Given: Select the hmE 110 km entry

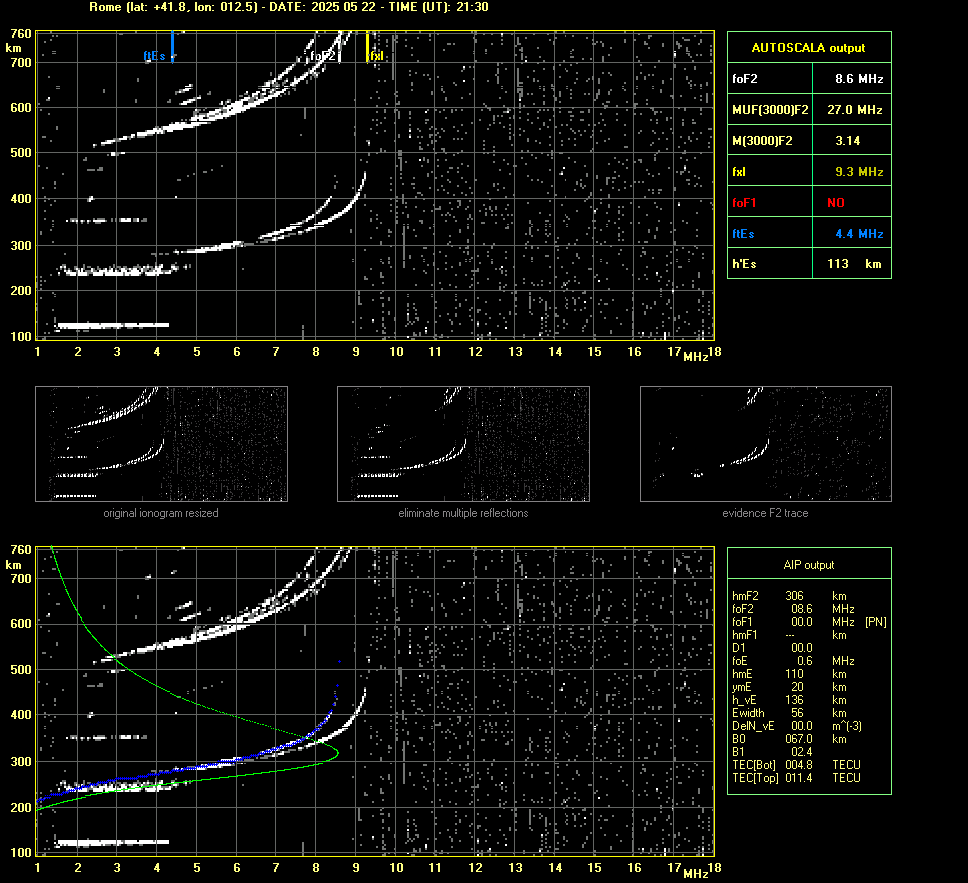Looking at the screenshot, I should pos(789,674).
